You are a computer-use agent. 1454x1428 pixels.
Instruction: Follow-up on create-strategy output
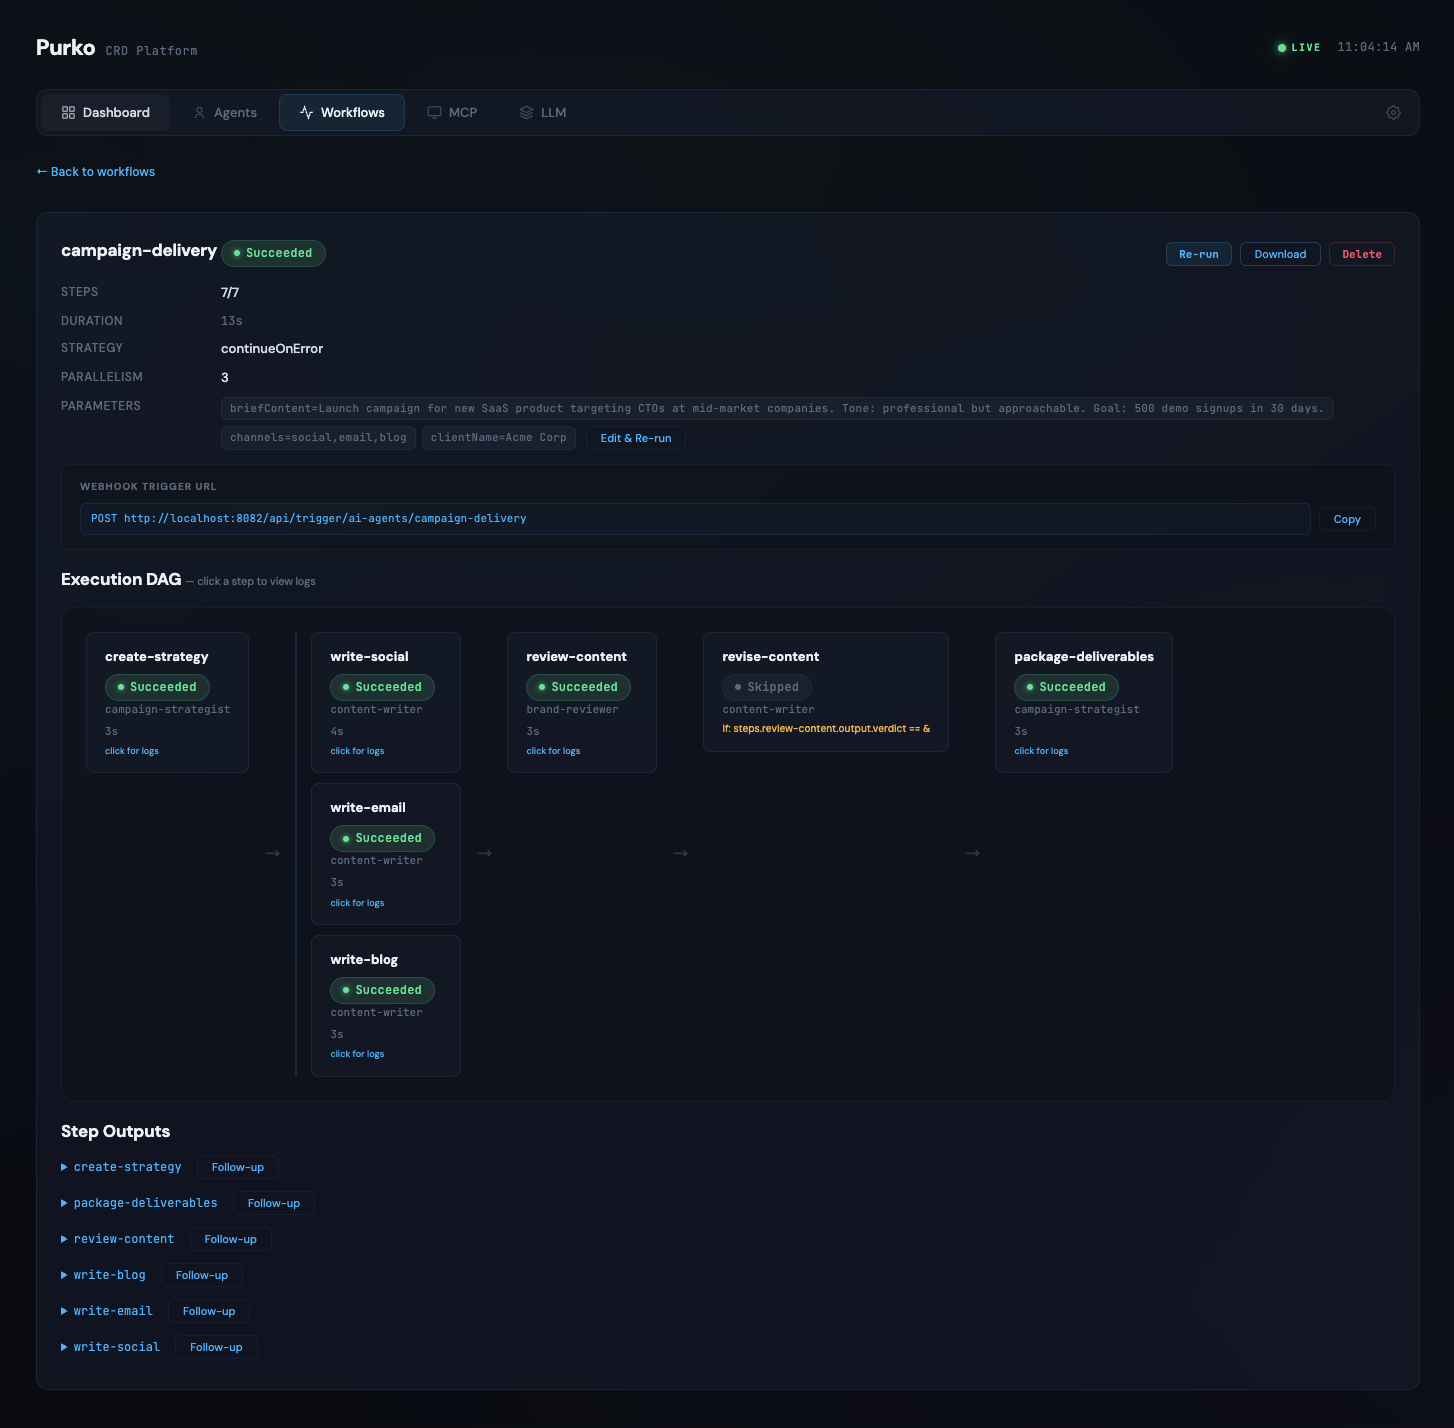pos(238,1167)
